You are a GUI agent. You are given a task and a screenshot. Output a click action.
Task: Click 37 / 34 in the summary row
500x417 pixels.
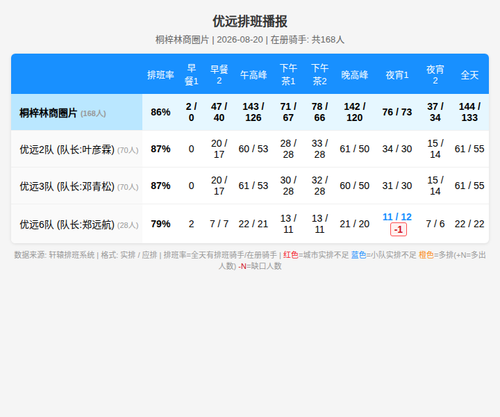coord(435,112)
